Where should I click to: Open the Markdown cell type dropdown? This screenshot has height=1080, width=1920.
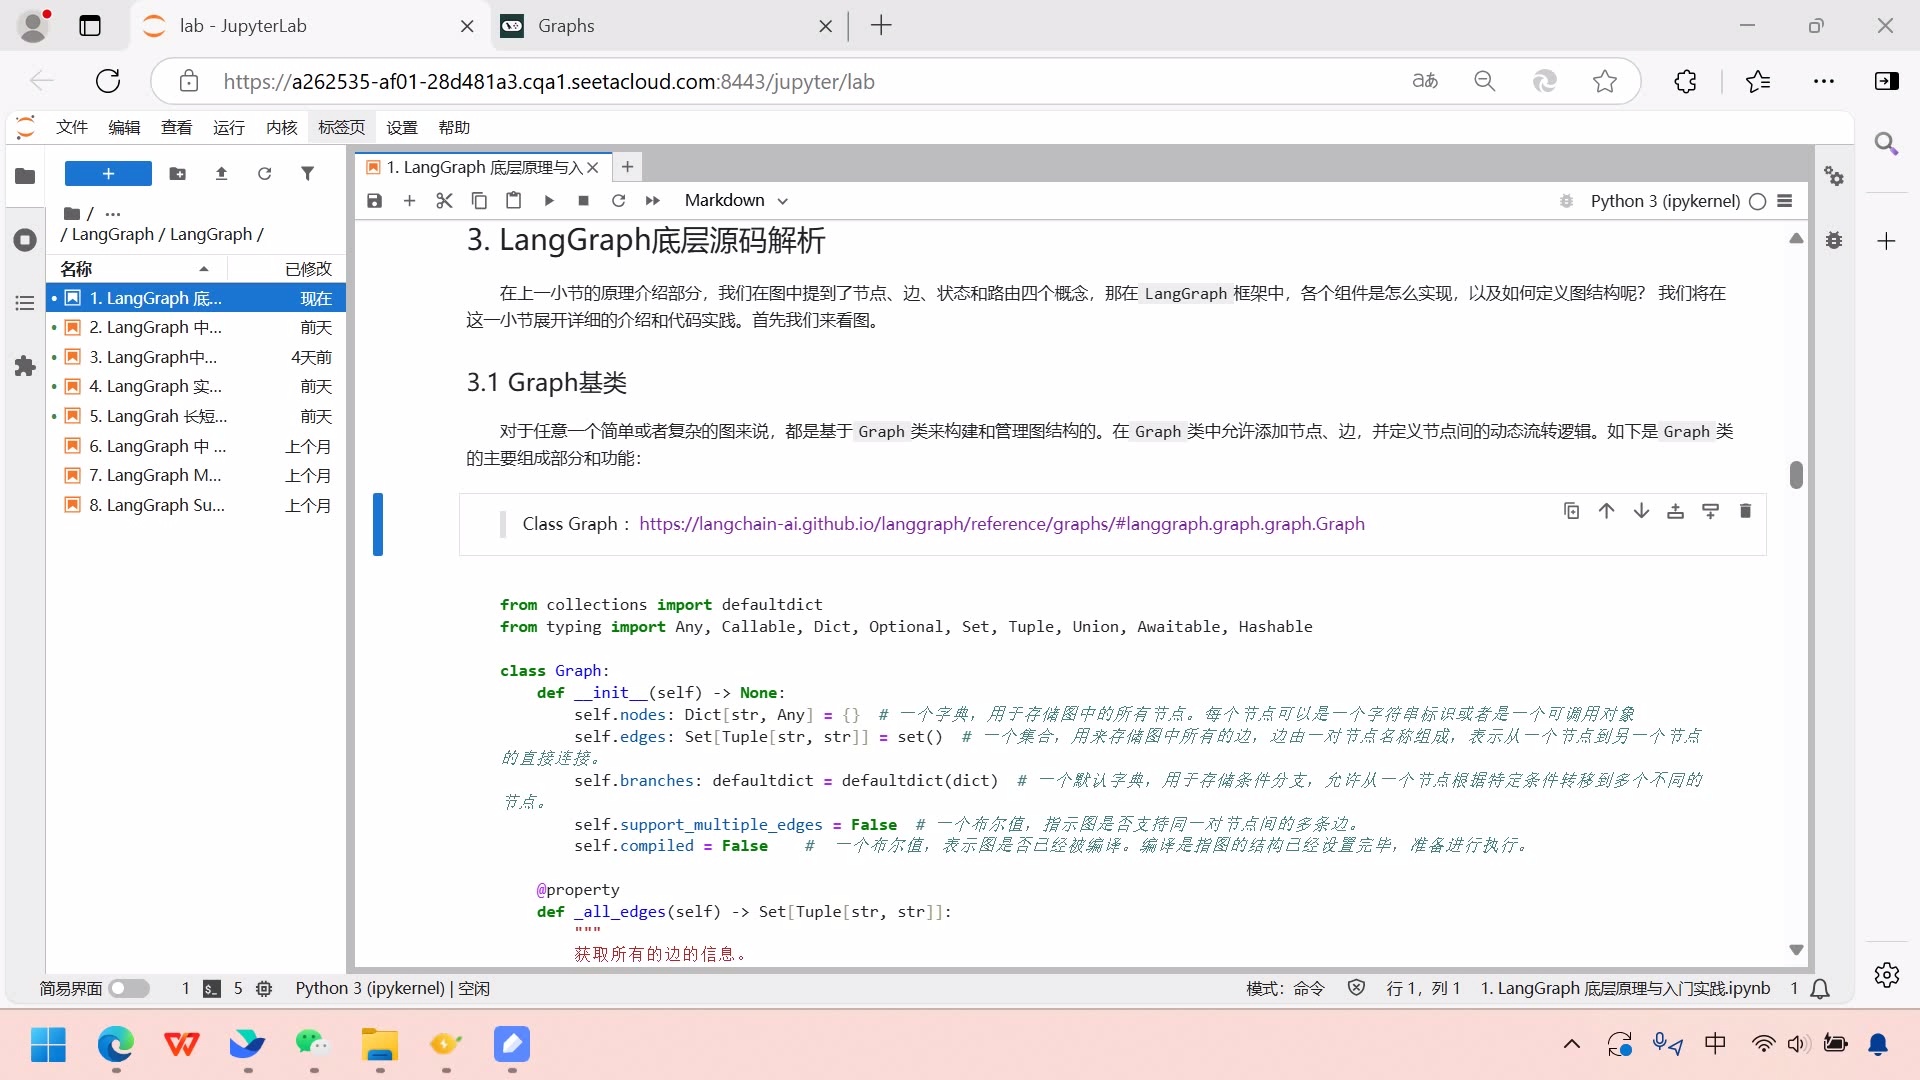tap(736, 200)
